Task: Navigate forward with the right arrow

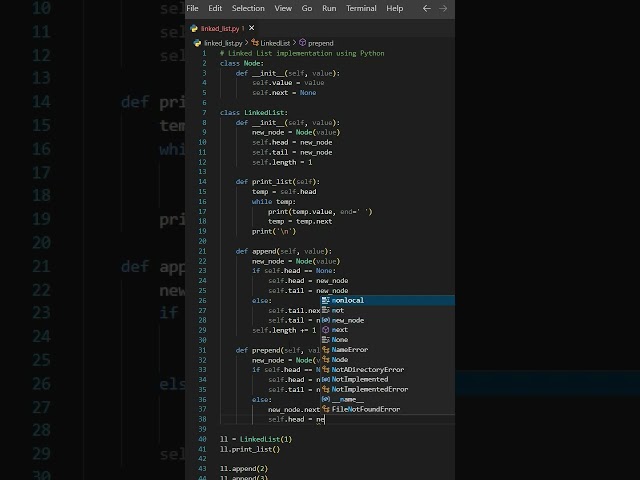Action: pyautogui.click(x=443, y=8)
